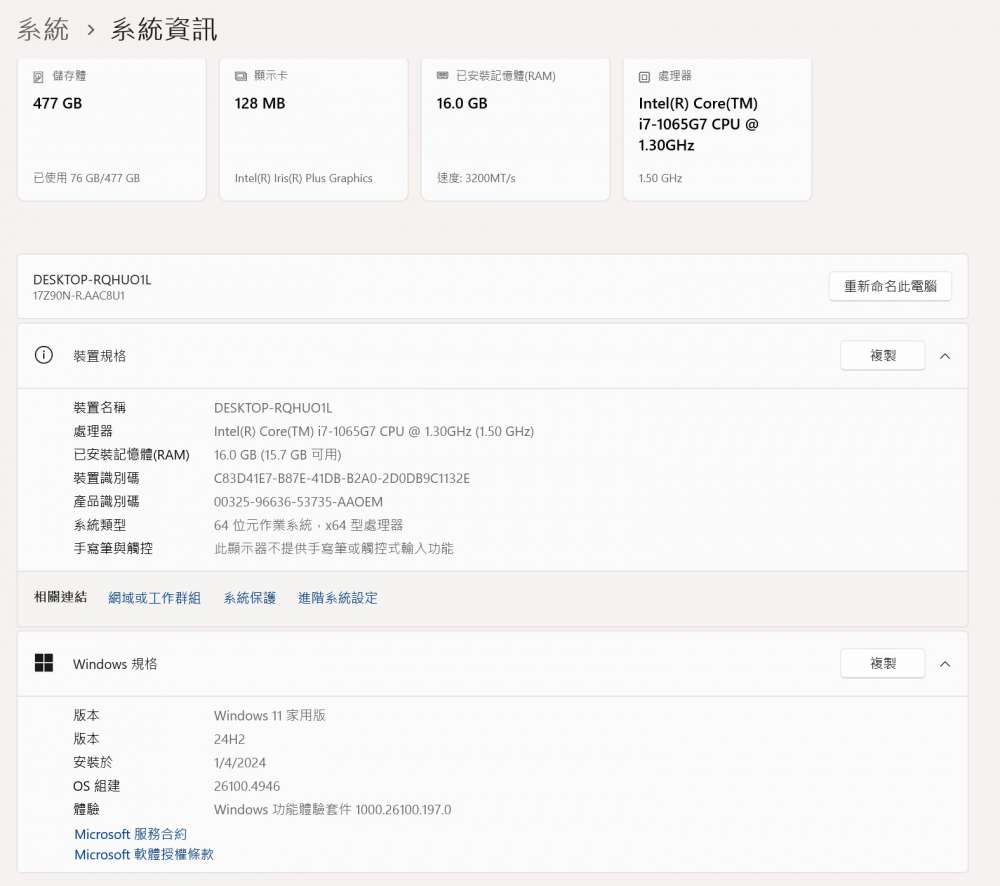Screen dimensions: 1000x886
Task: Click the breadcrumb arrow after 系統
Action: pos(90,30)
